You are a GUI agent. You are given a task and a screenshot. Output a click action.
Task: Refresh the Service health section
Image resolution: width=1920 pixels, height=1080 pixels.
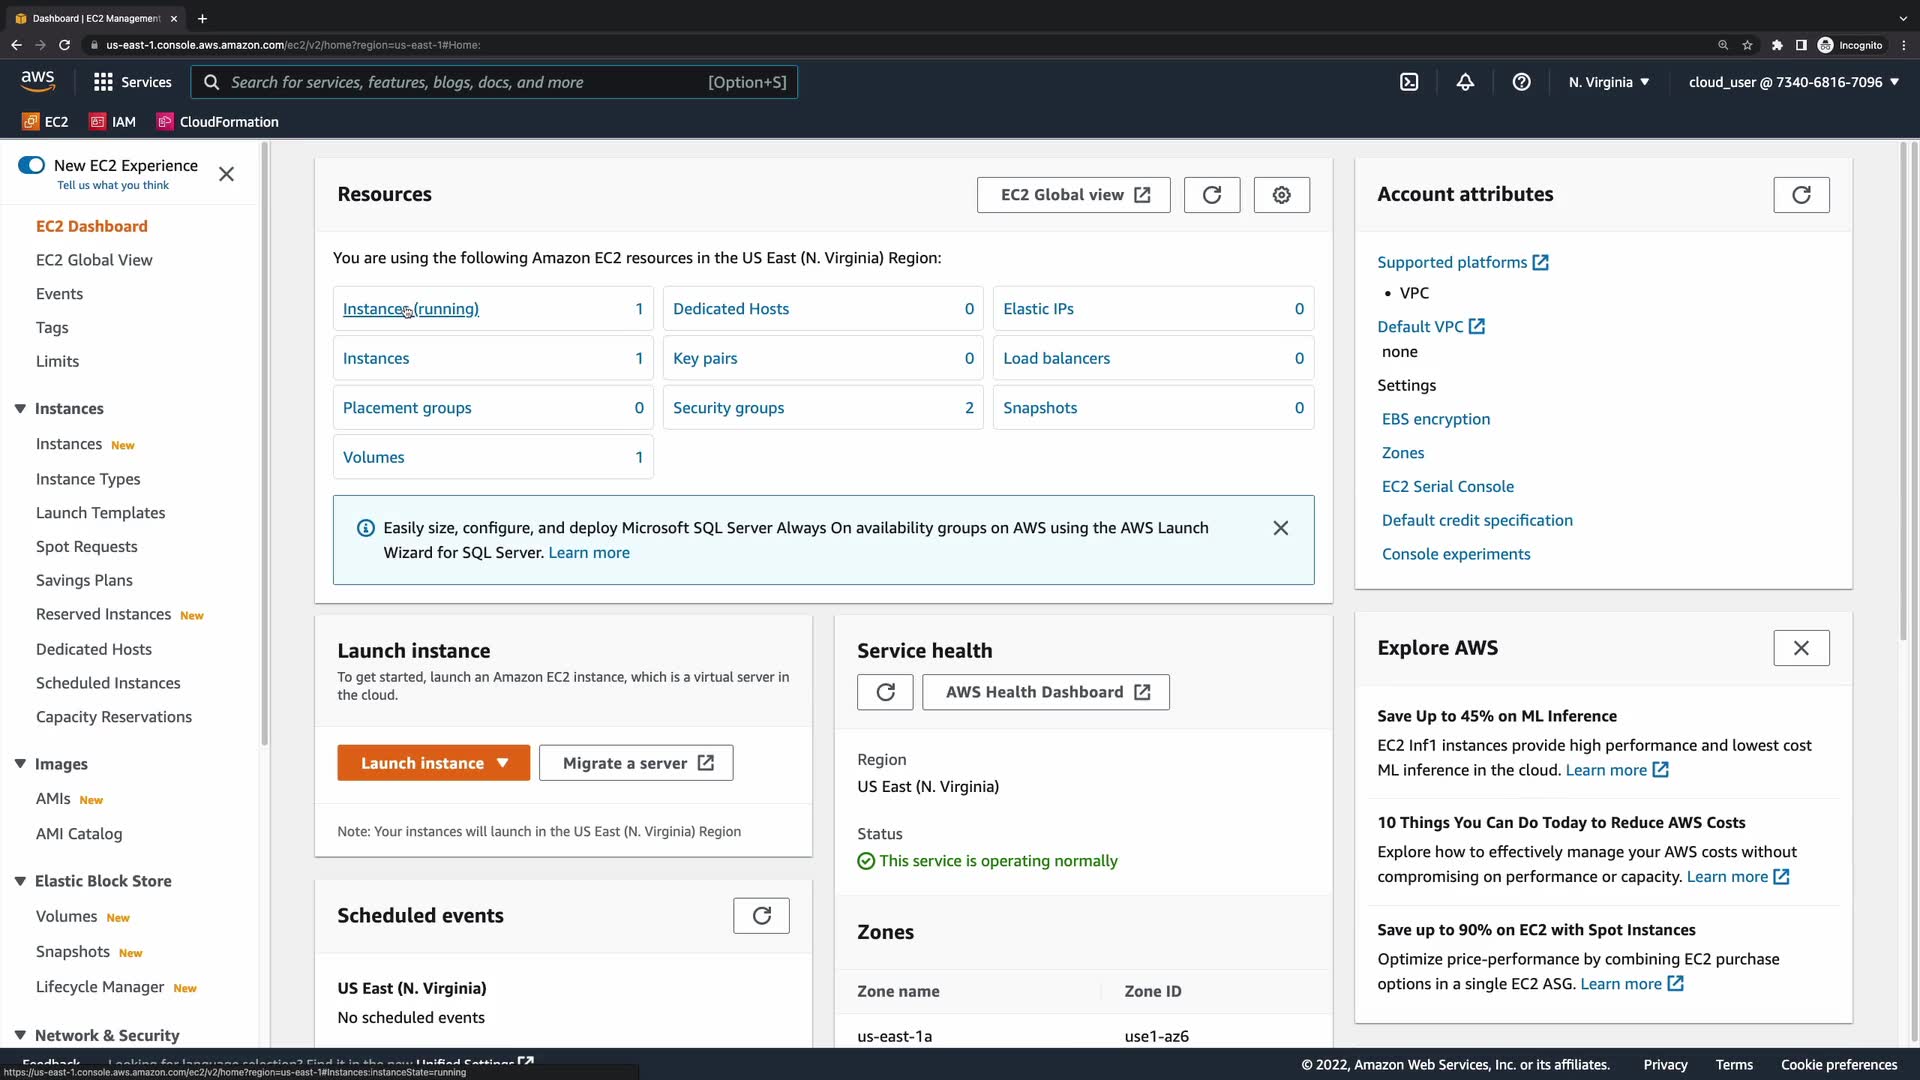(x=885, y=692)
